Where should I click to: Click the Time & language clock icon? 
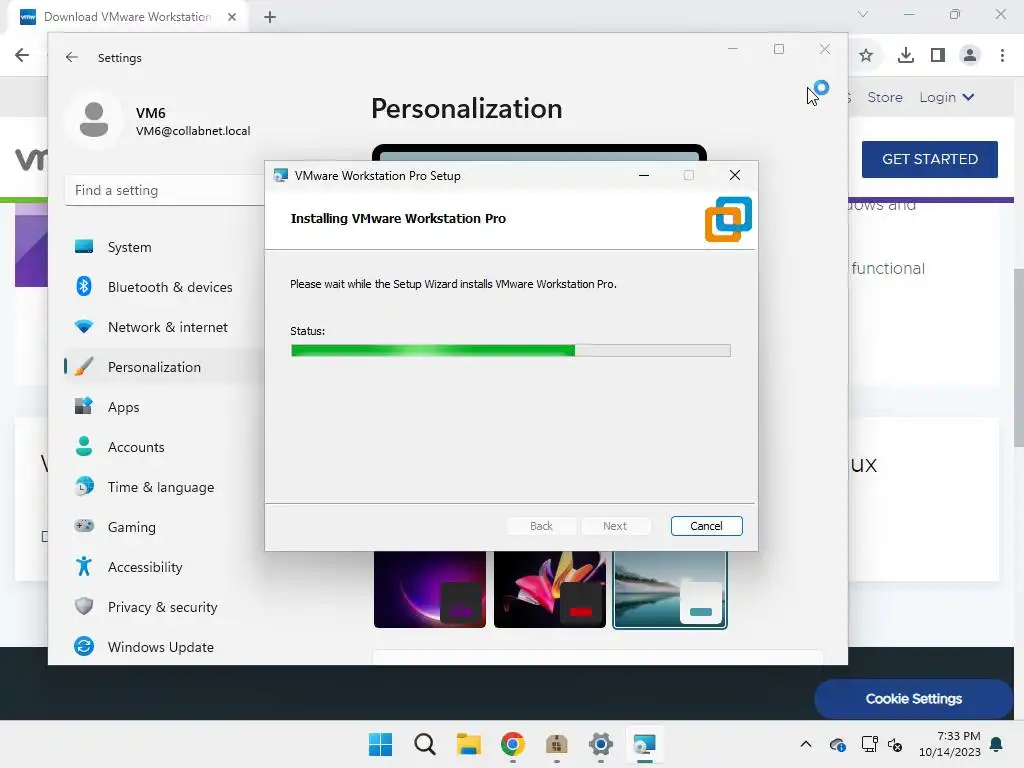pyautogui.click(x=84, y=487)
